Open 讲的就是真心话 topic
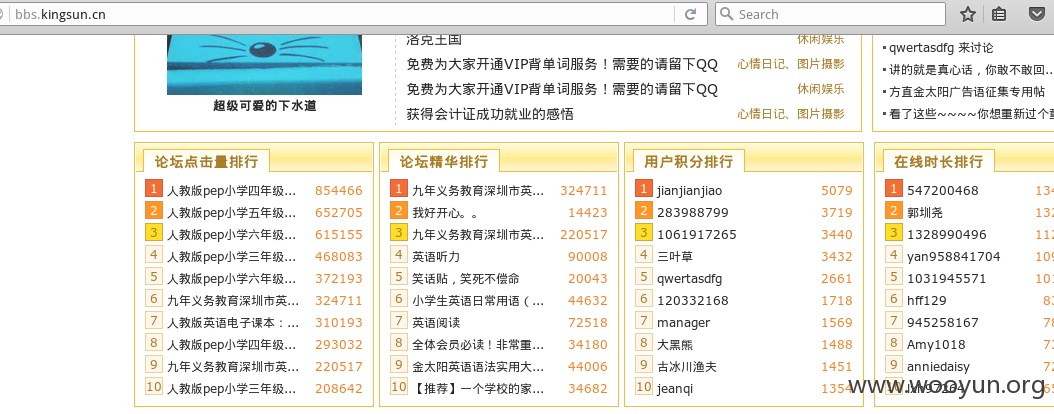1054x414 pixels. [971, 70]
